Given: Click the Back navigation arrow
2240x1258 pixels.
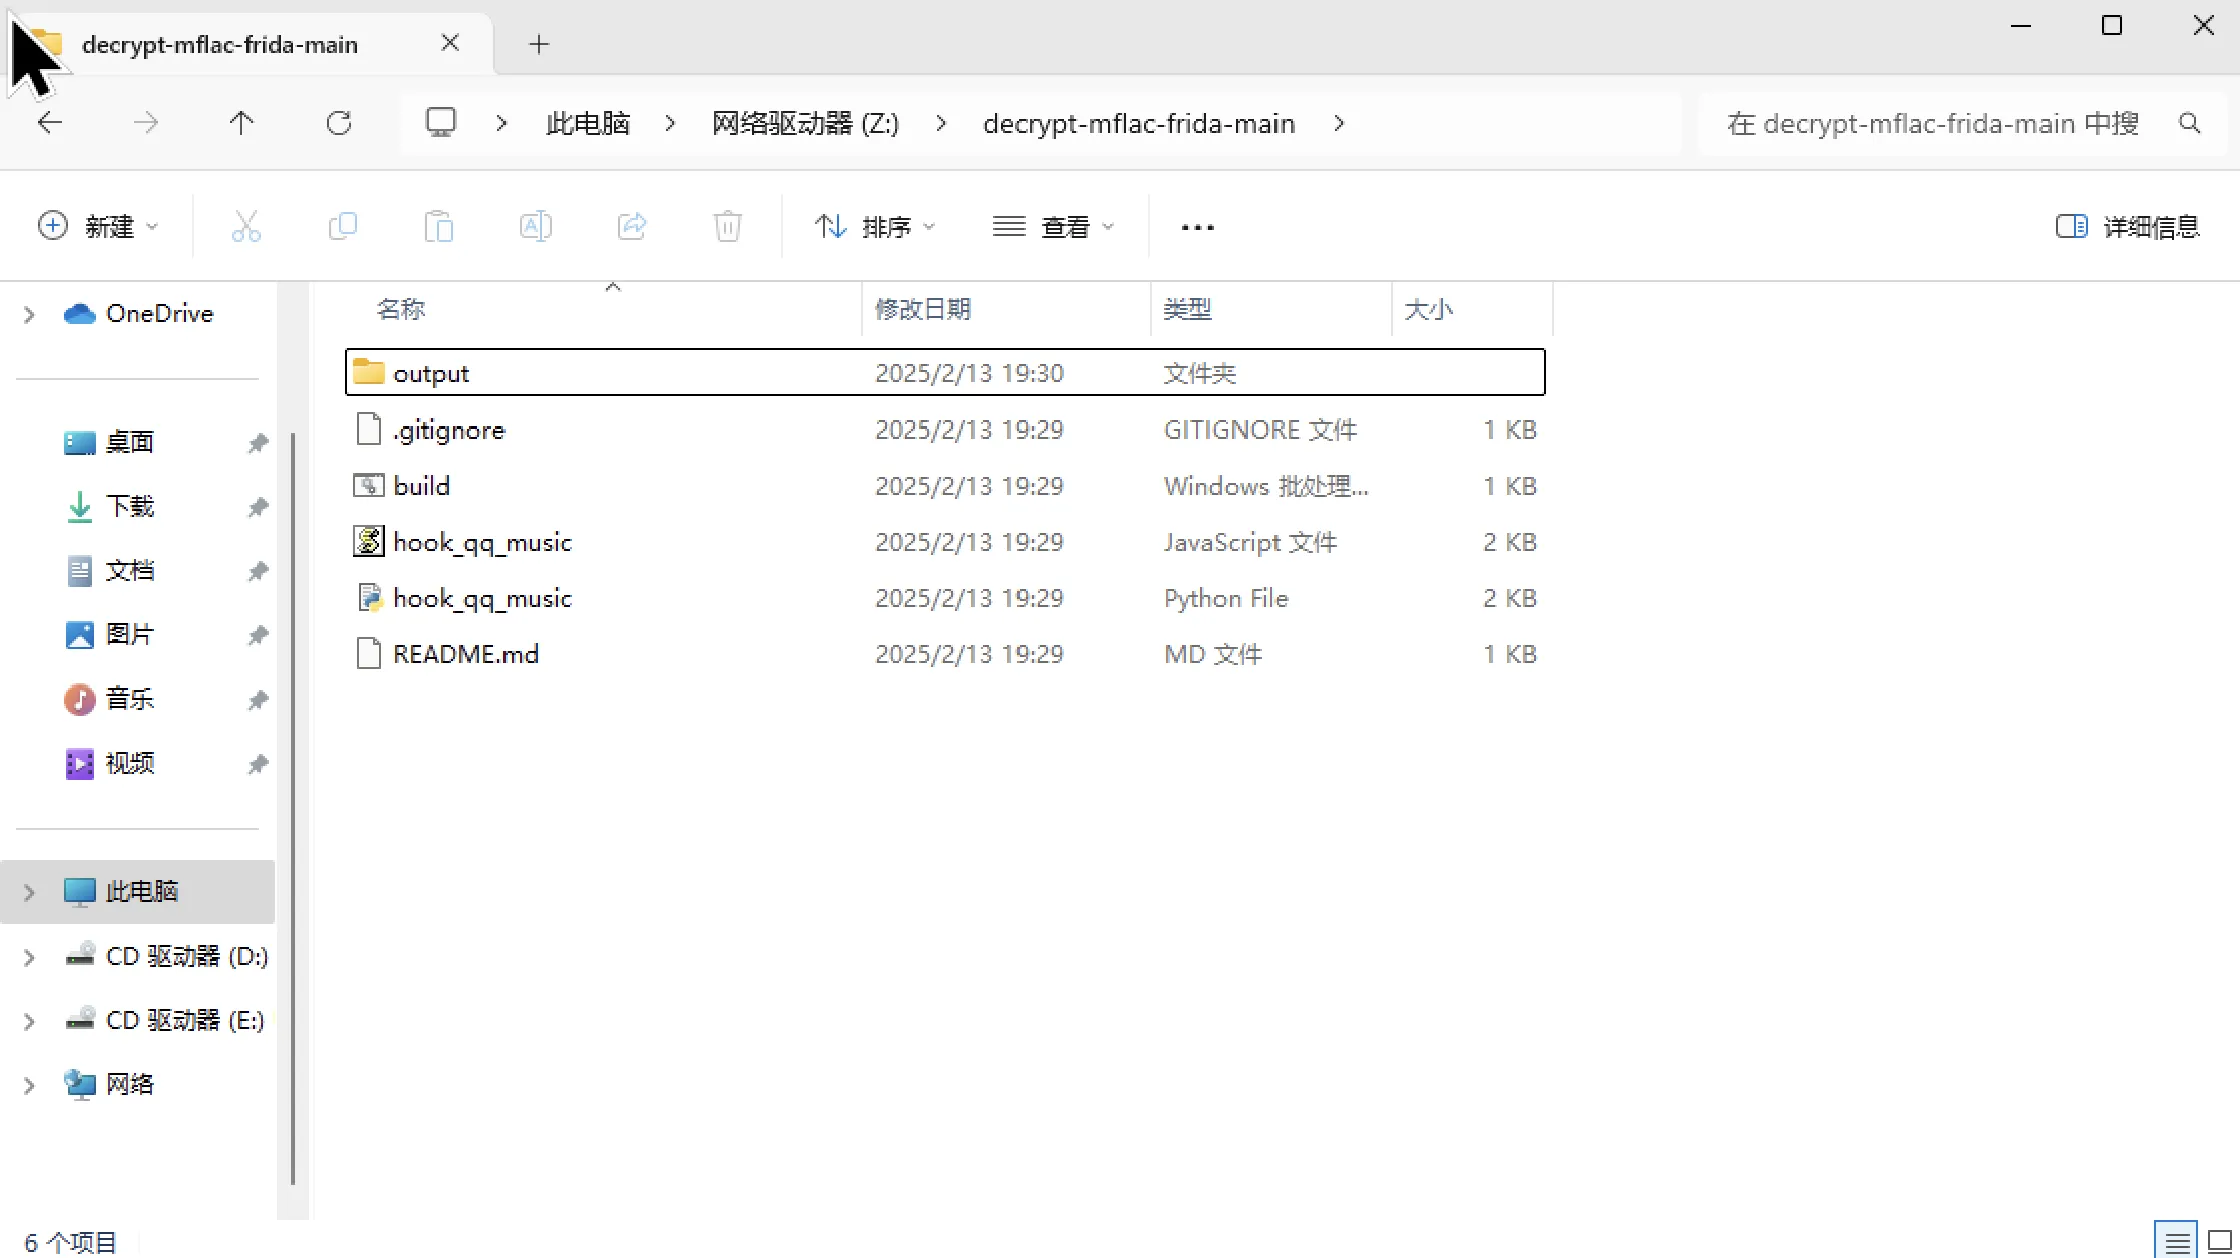Looking at the screenshot, I should click(x=50, y=123).
